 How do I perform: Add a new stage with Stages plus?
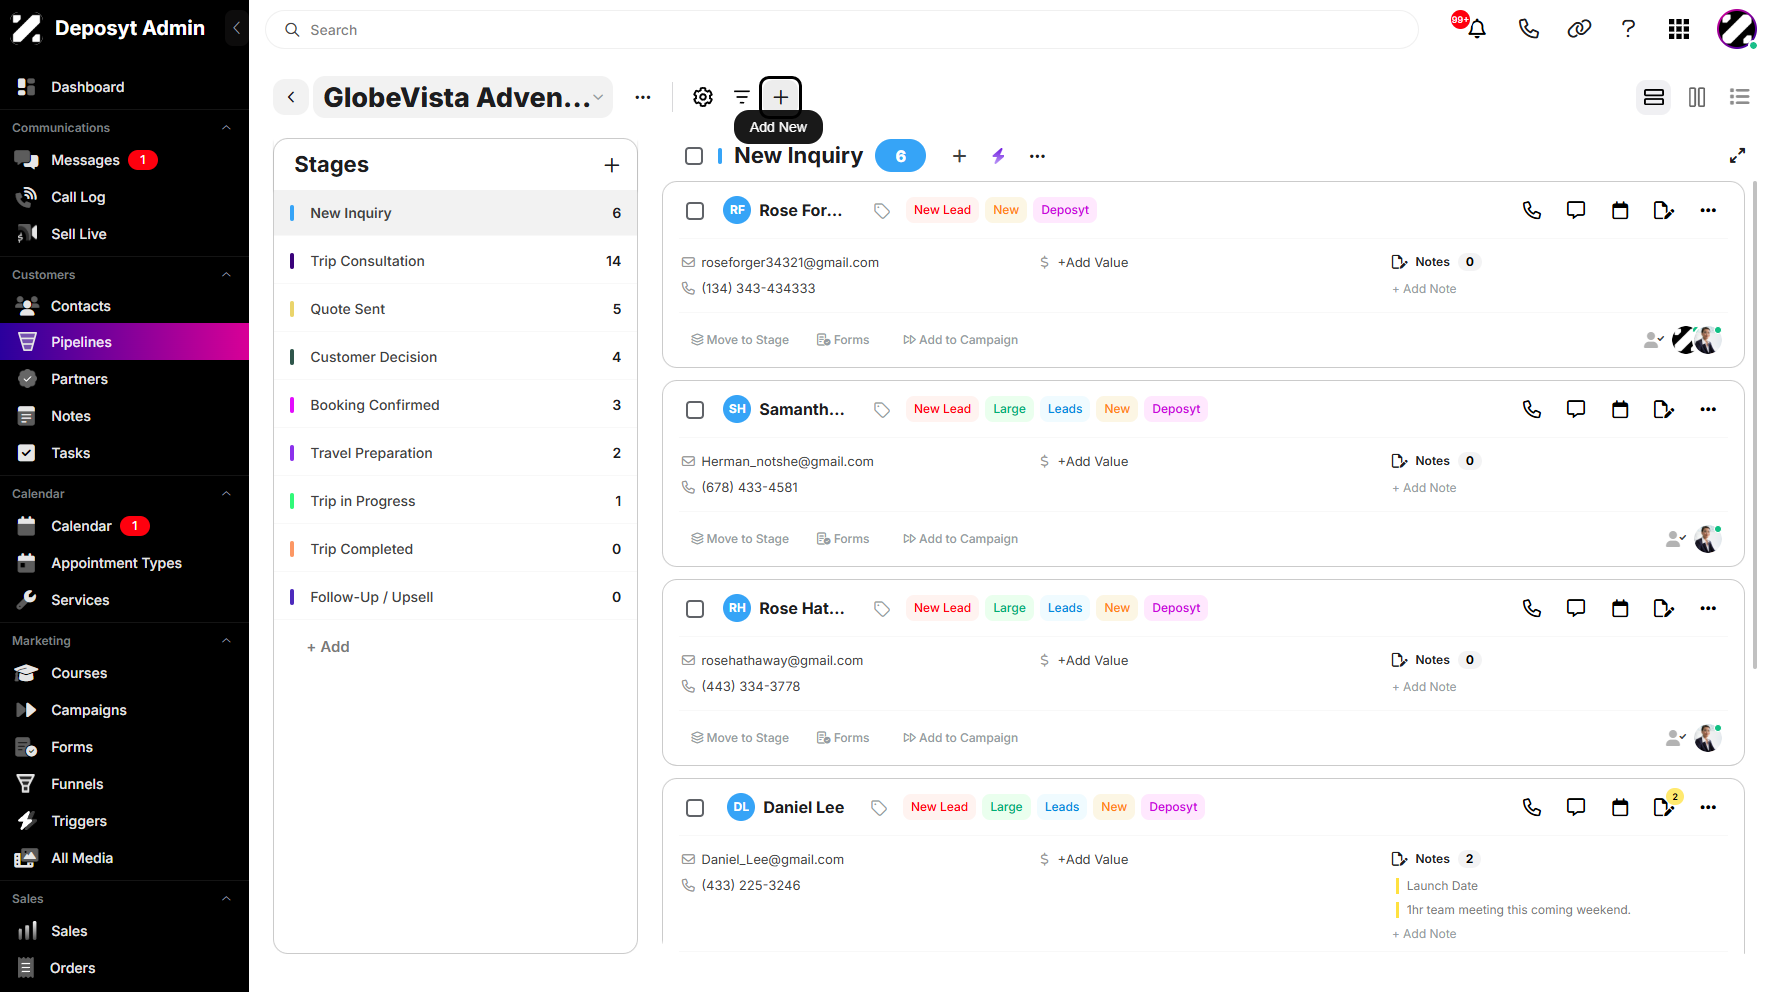(x=612, y=165)
